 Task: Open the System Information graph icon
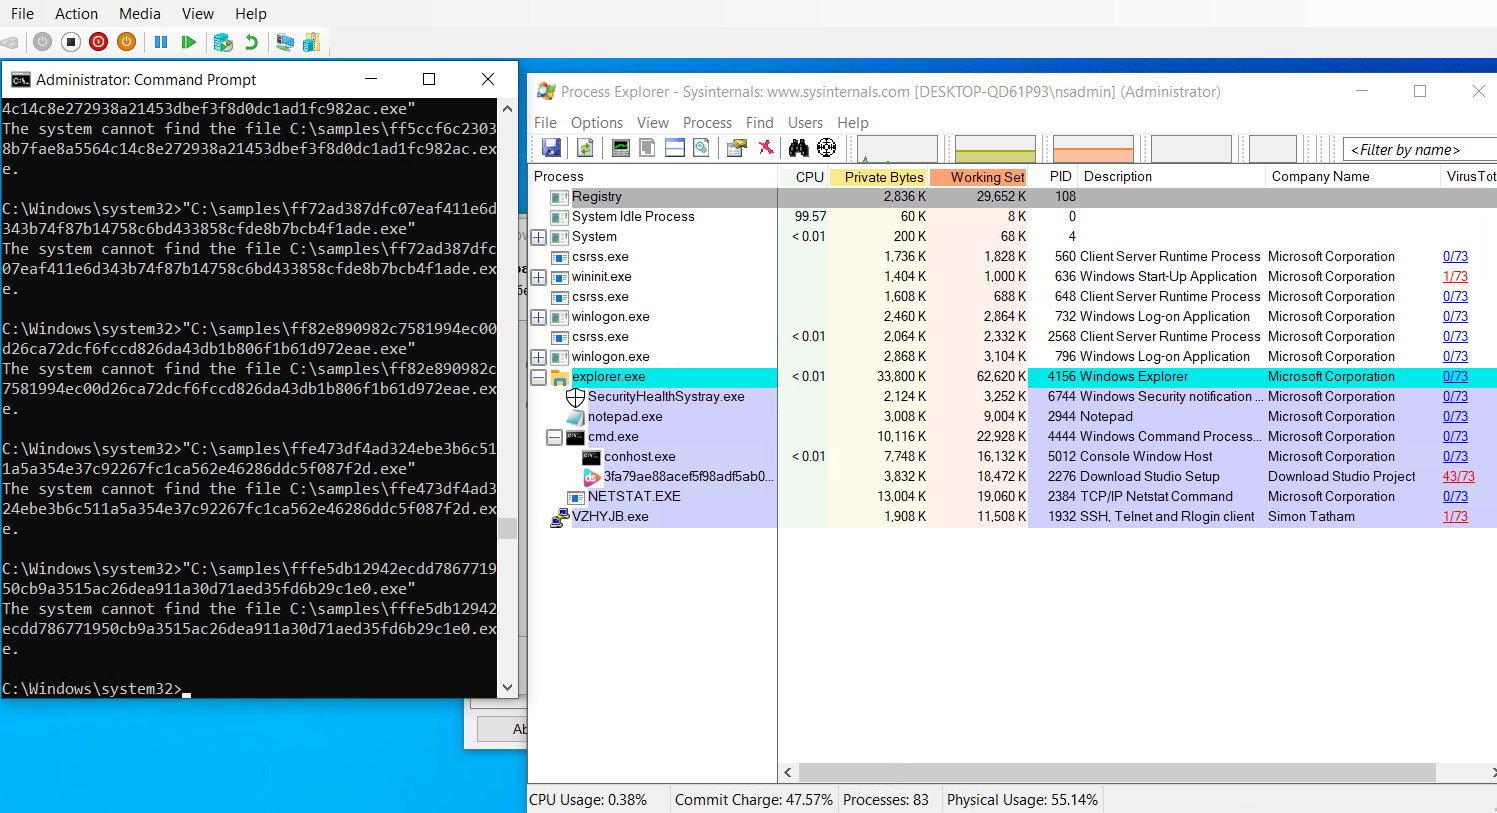(621, 148)
